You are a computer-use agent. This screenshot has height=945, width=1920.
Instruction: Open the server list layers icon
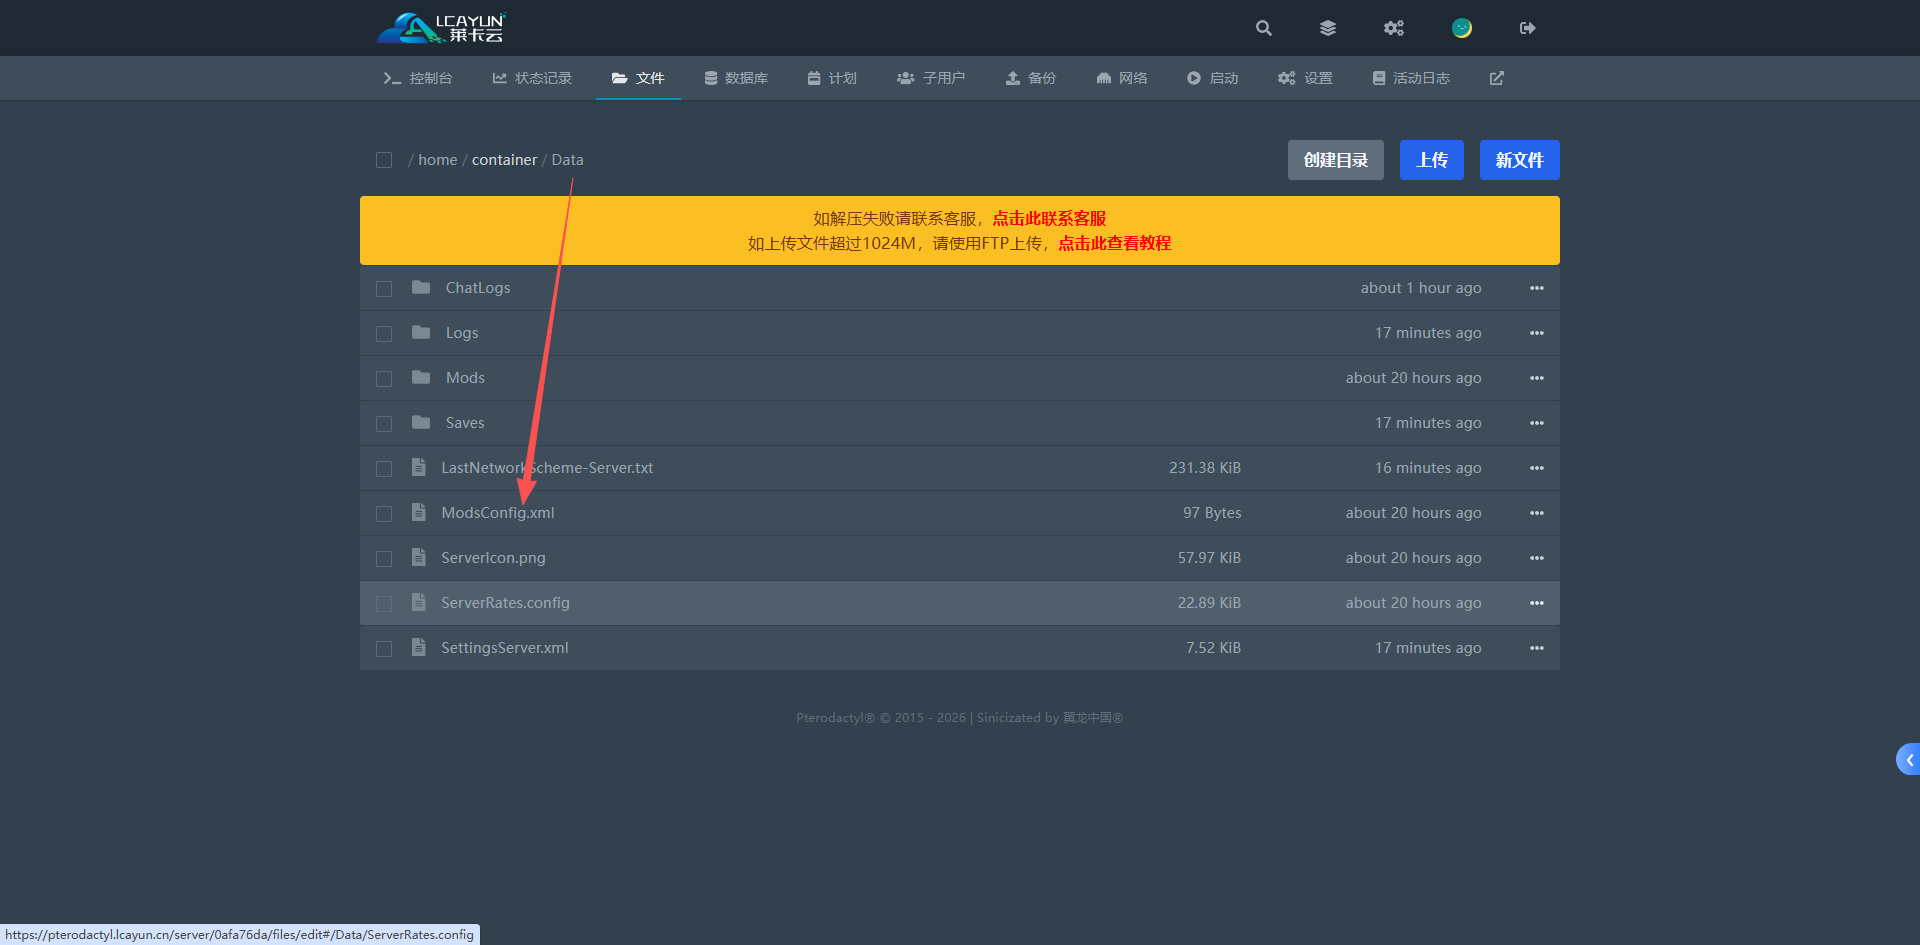click(x=1328, y=28)
